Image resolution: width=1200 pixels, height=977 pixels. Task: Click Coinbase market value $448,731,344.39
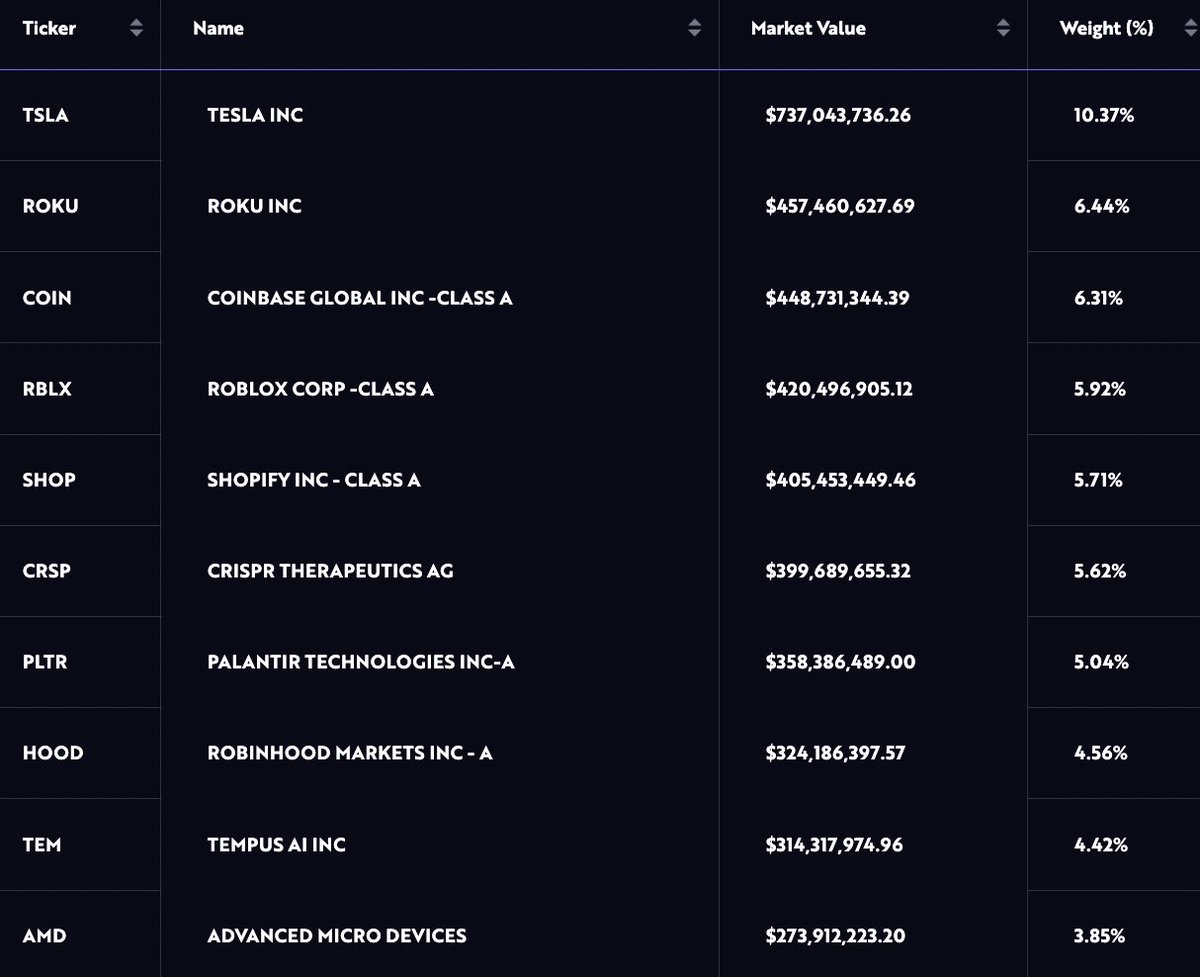[837, 298]
